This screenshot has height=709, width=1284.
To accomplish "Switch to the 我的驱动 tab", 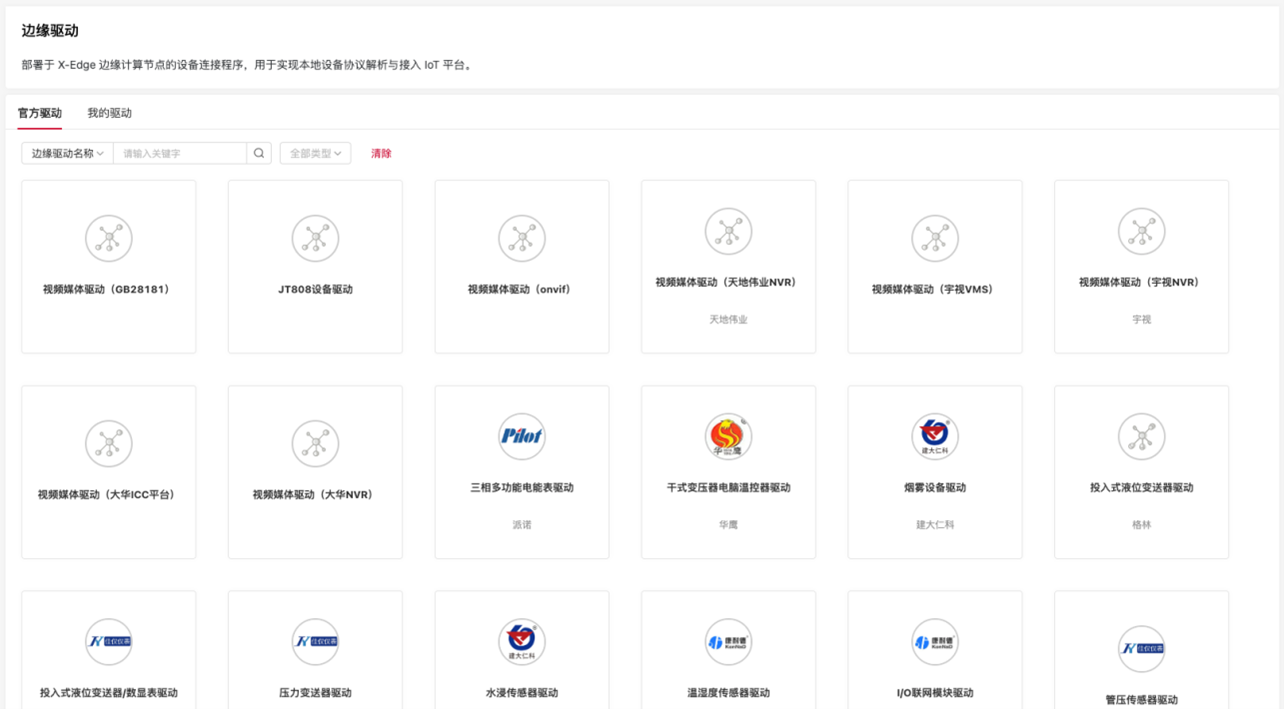I will tap(109, 113).
